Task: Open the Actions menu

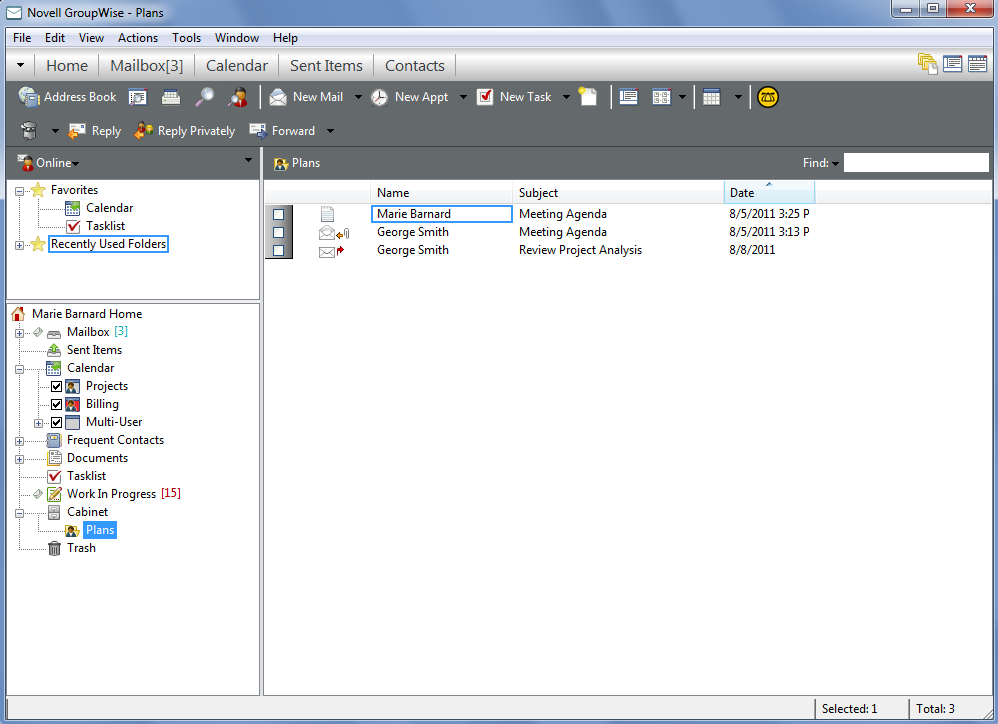Action: tap(137, 38)
